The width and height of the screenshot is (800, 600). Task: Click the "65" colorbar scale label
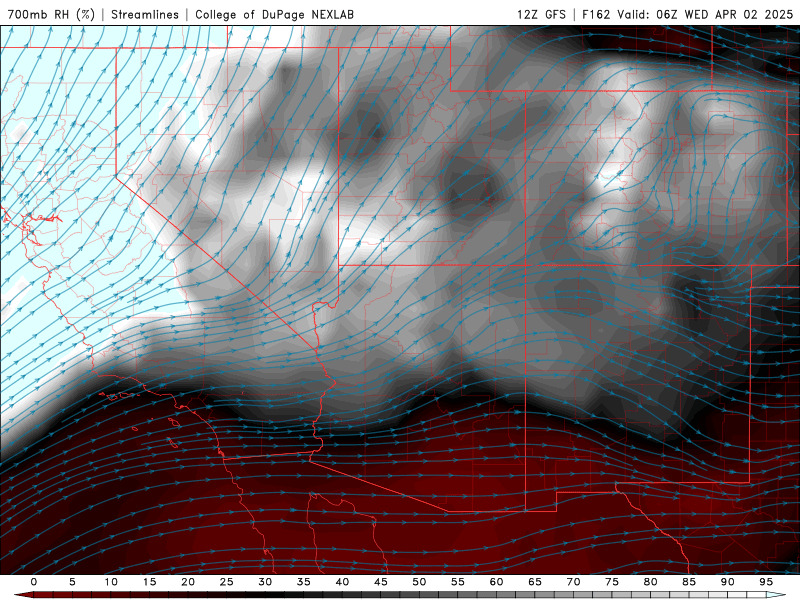coord(535,582)
